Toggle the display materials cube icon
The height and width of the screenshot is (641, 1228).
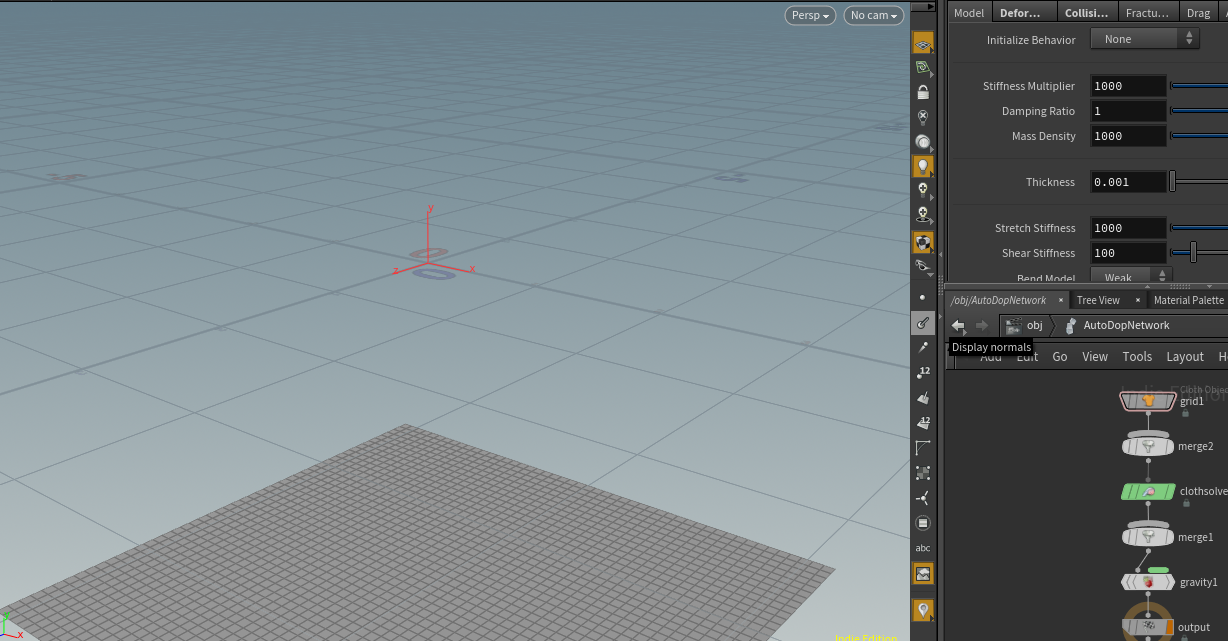[923, 242]
